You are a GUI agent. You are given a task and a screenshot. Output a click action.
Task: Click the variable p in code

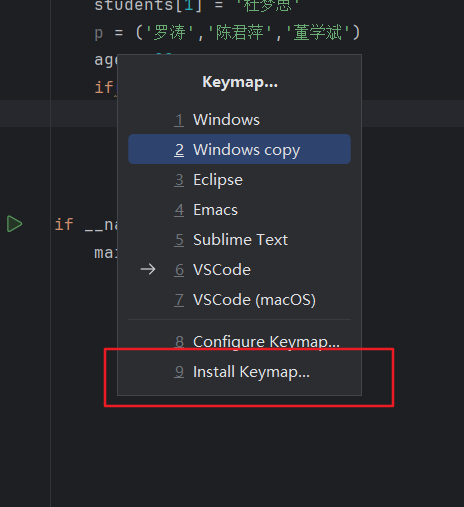coord(98,33)
